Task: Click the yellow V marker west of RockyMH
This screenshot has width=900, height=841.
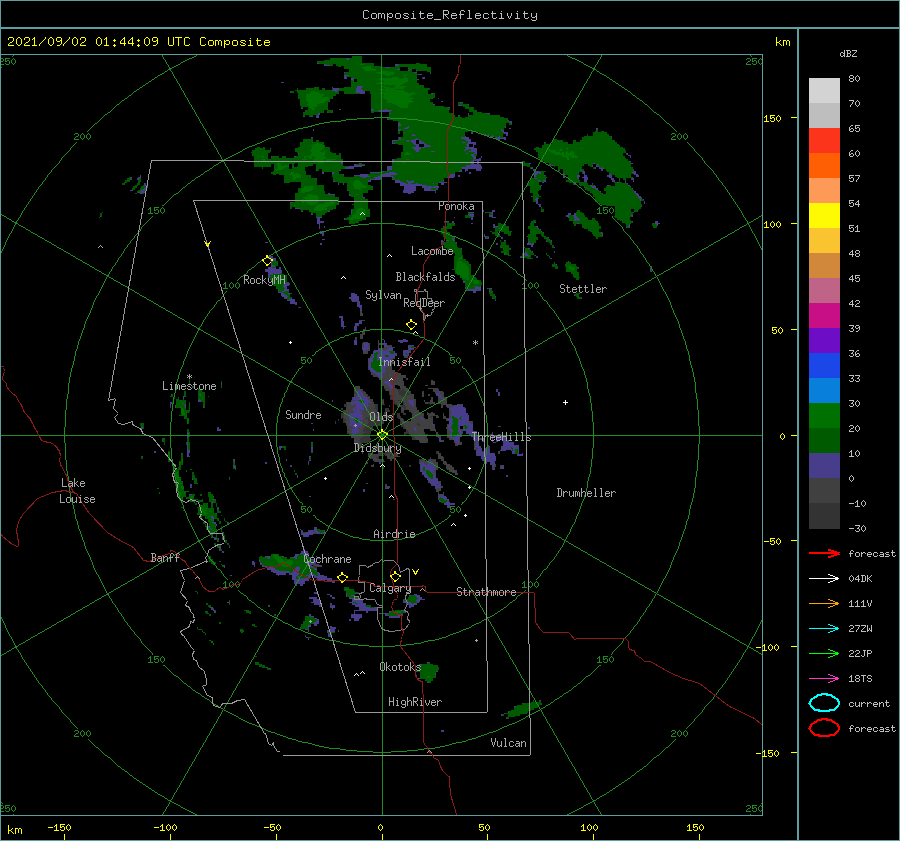Action: (208, 244)
